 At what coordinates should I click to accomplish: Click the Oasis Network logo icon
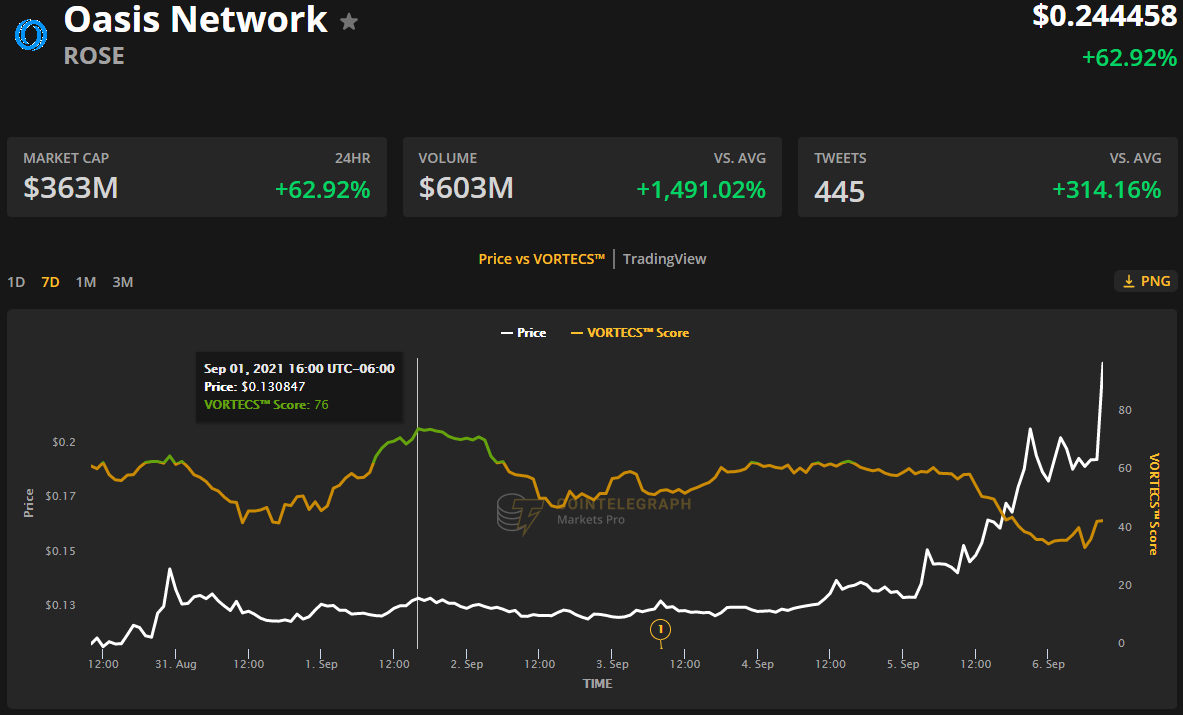pyautogui.click(x=30, y=35)
